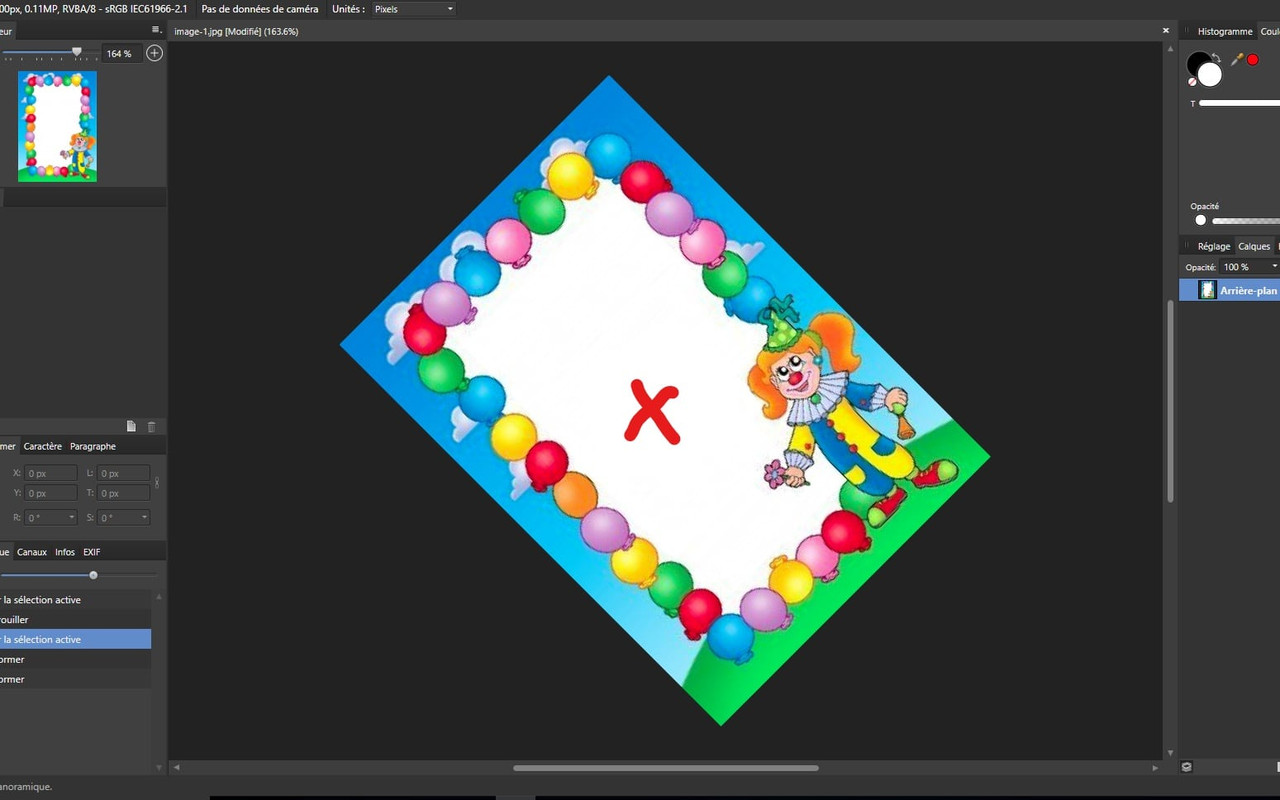Click the red color swatch in the Couleur panel

point(1253,59)
